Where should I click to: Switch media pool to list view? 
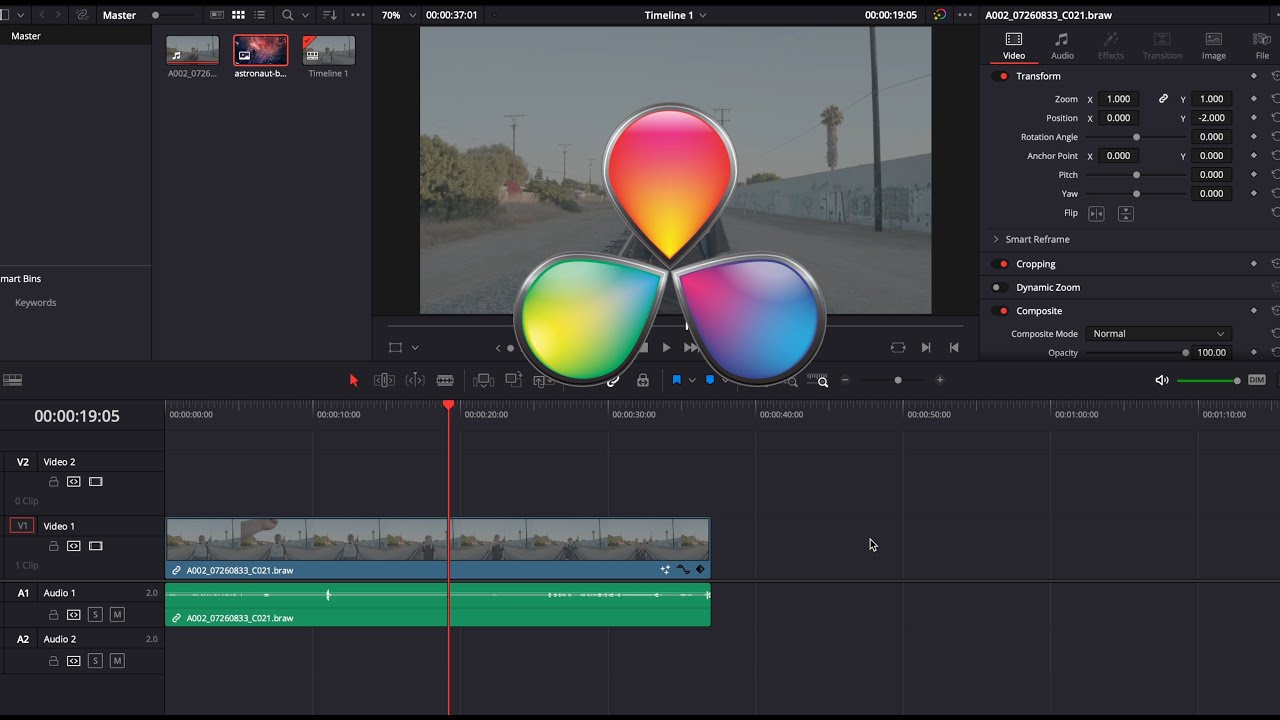click(260, 15)
